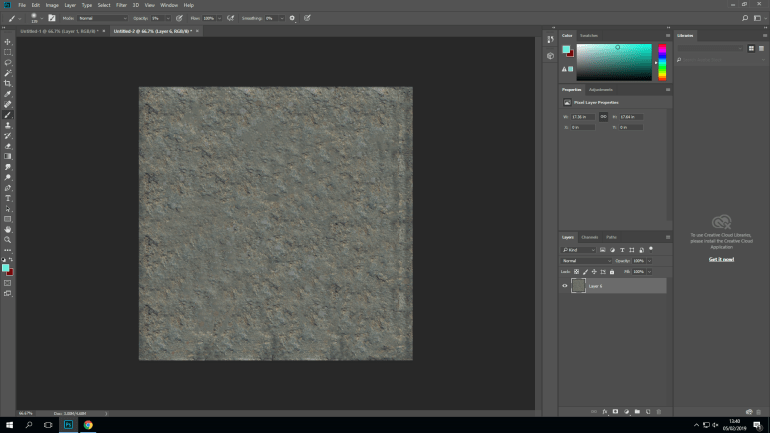Switch to the Swatches tab
The width and height of the screenshot is (770, 433).
589,35
